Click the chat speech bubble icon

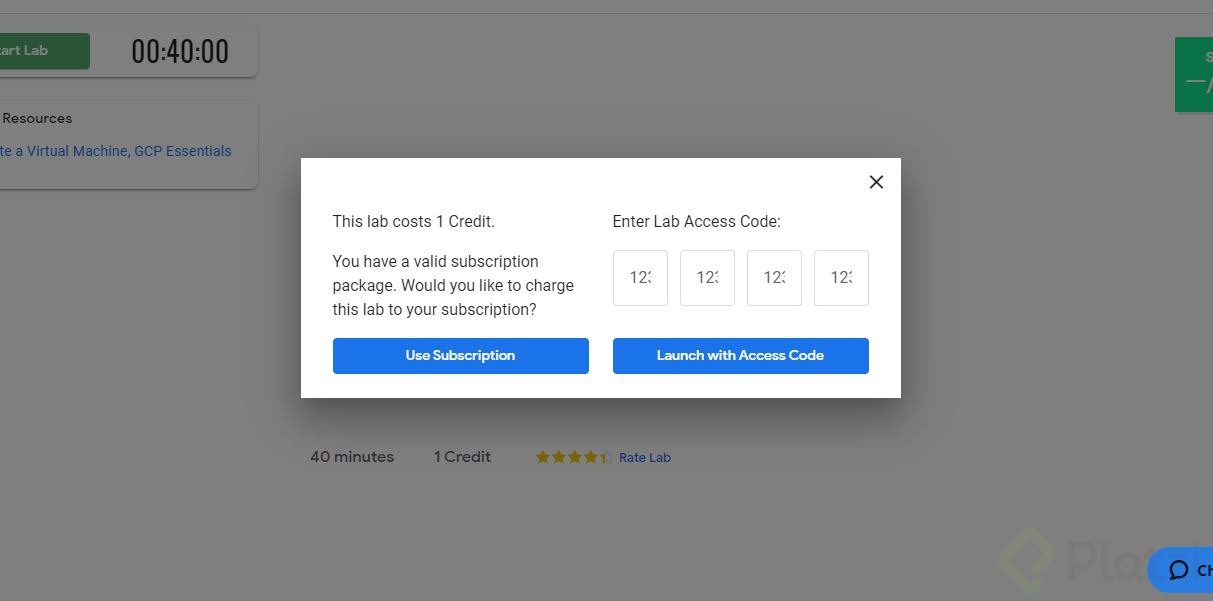(1179, 570)
